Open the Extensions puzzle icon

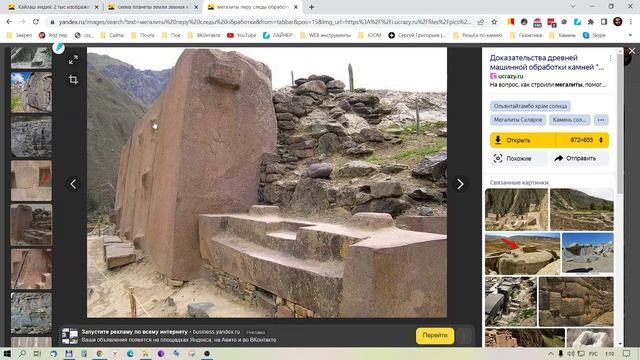591,22
